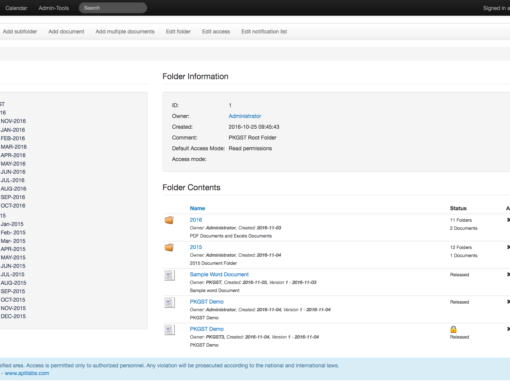Screen dimensions: 510x382
Task: Select JUL-2015 in the folder tree
Action: [13, 274]
